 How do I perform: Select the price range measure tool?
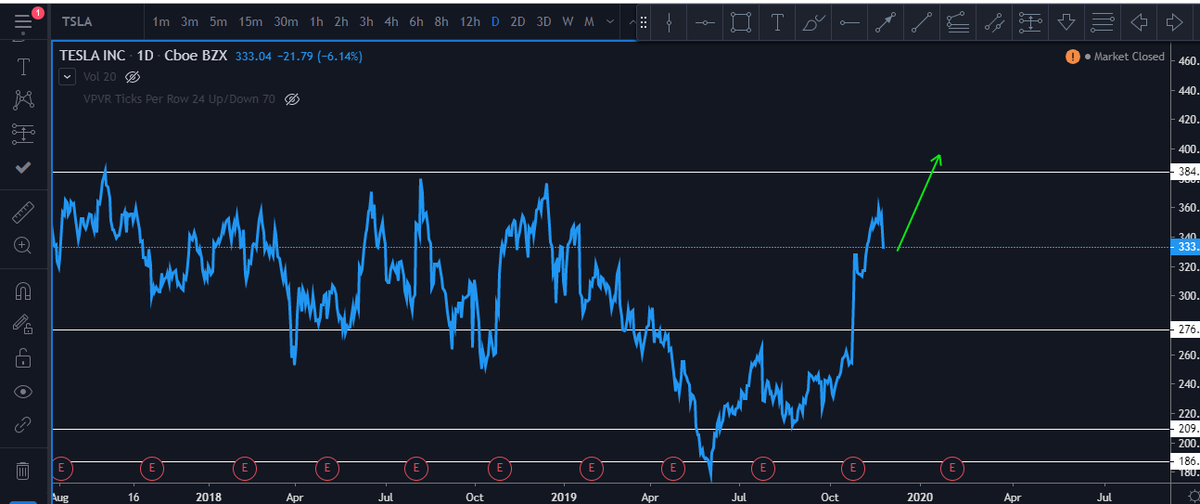click(x=1030, y=22)
